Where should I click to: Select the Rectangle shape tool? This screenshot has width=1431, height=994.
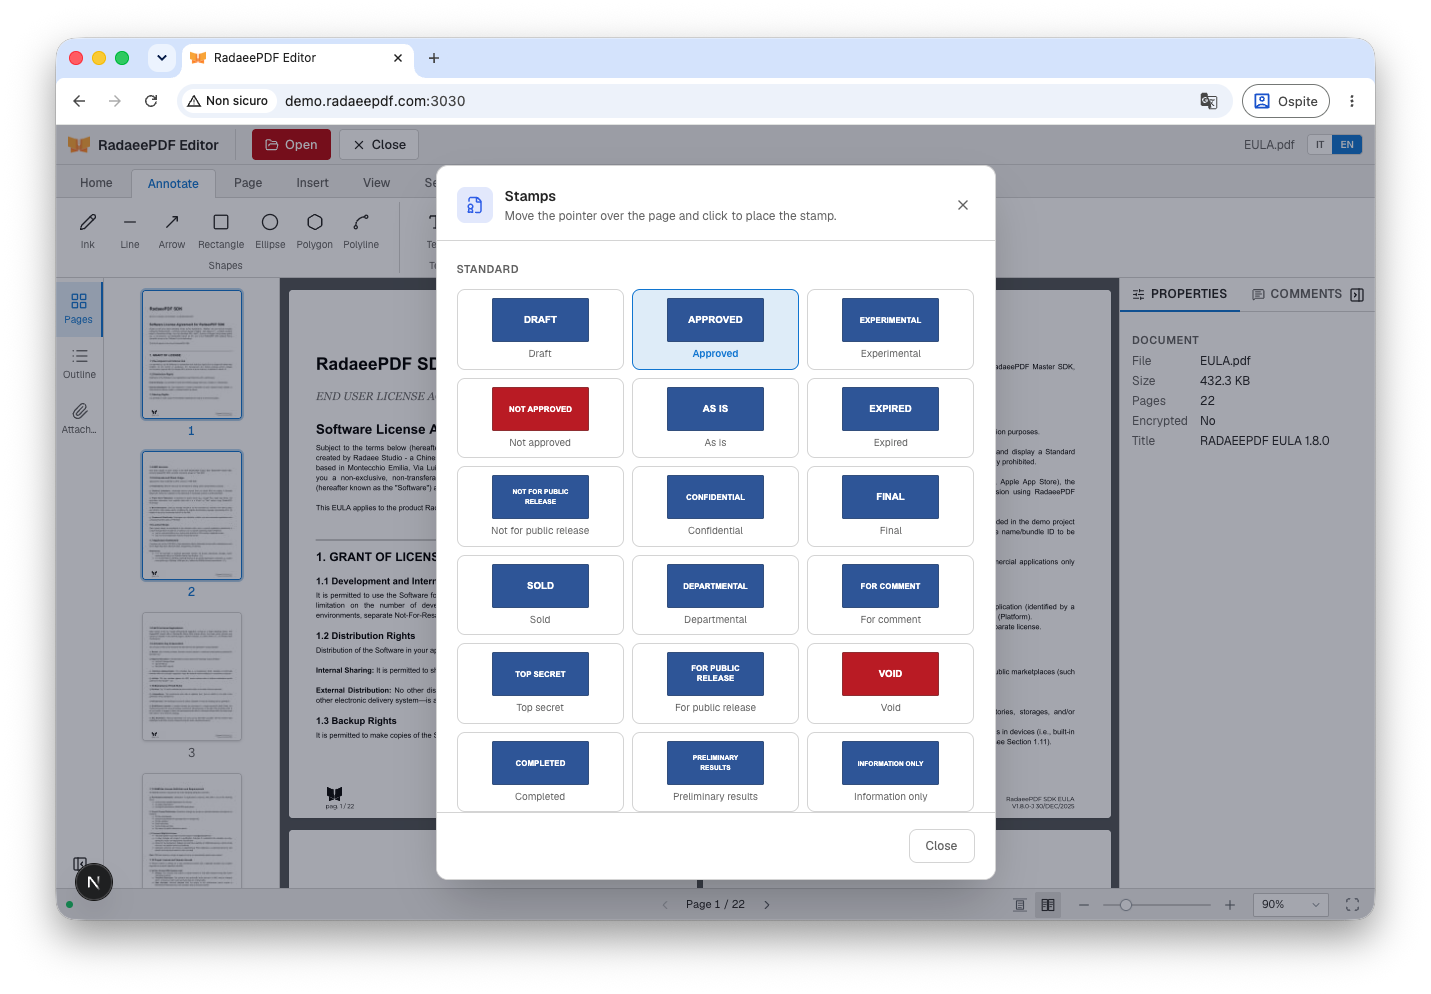221,230
